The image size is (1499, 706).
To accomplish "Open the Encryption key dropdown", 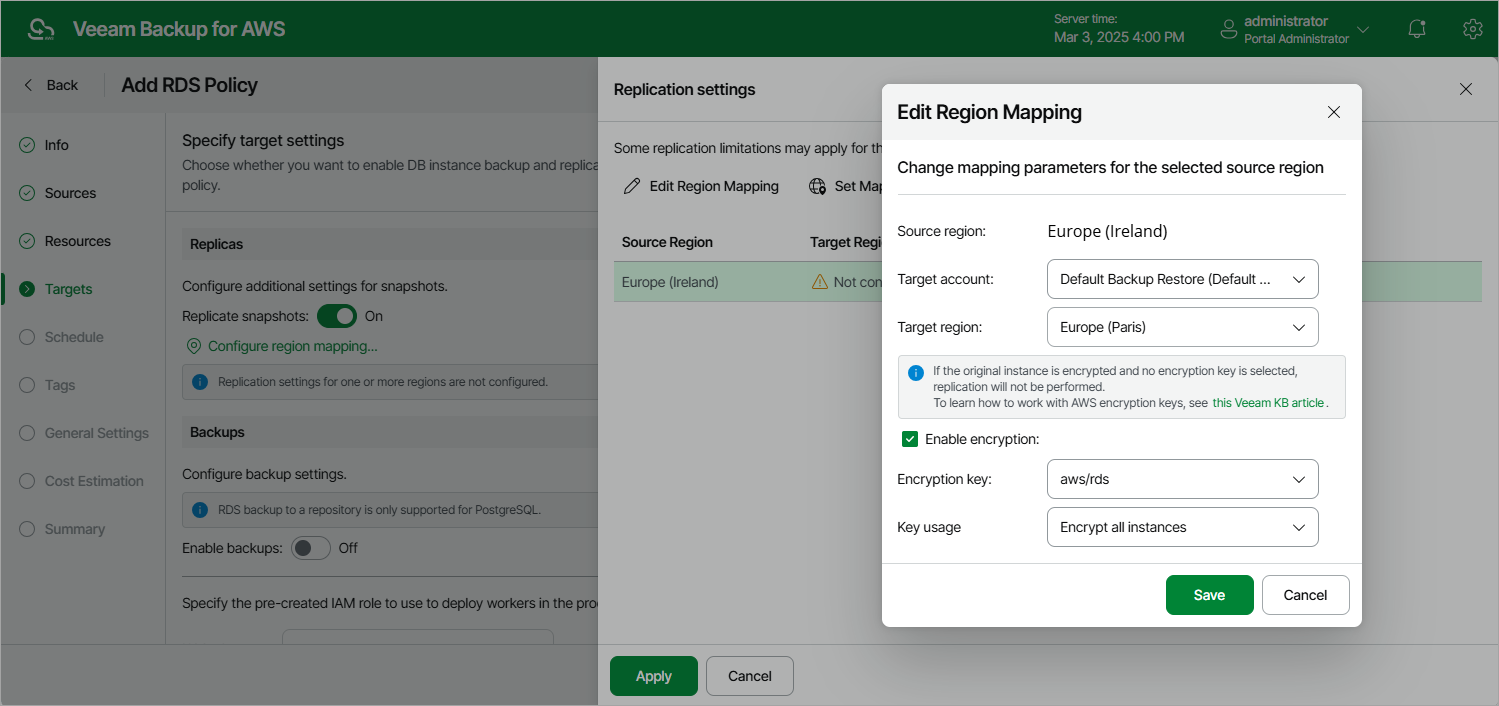I will click(x=1182, y=479).
